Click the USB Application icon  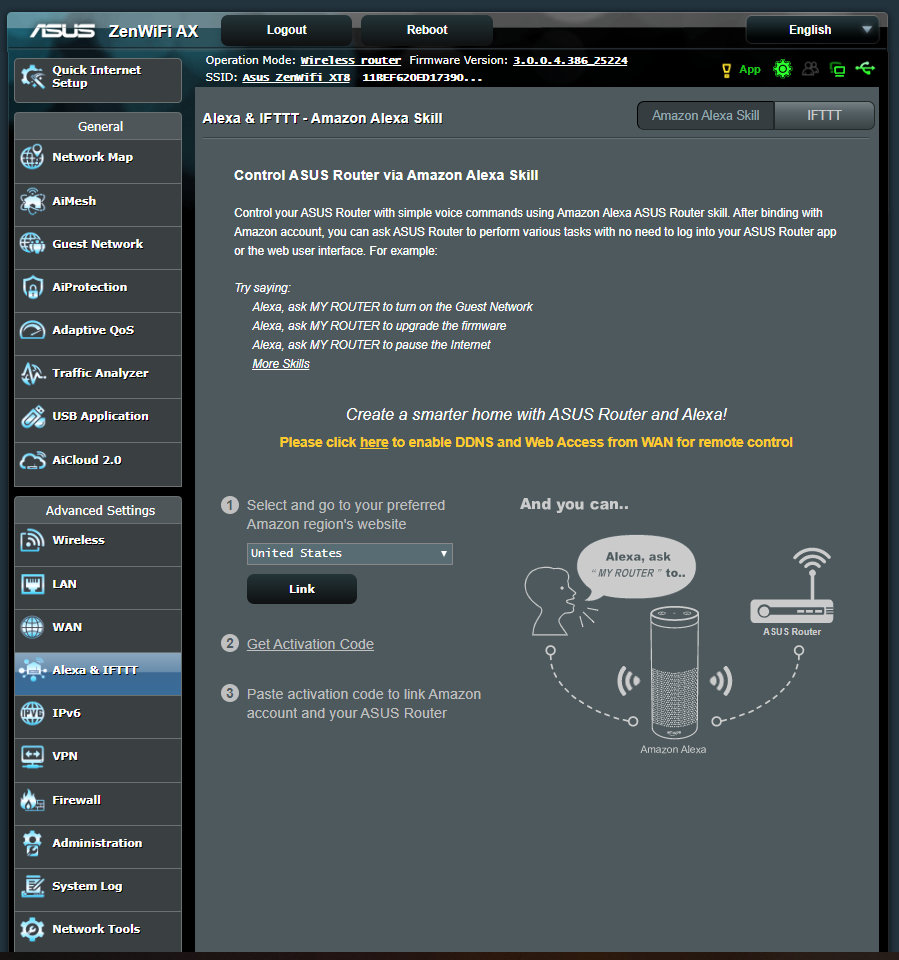tap(32, 416)
